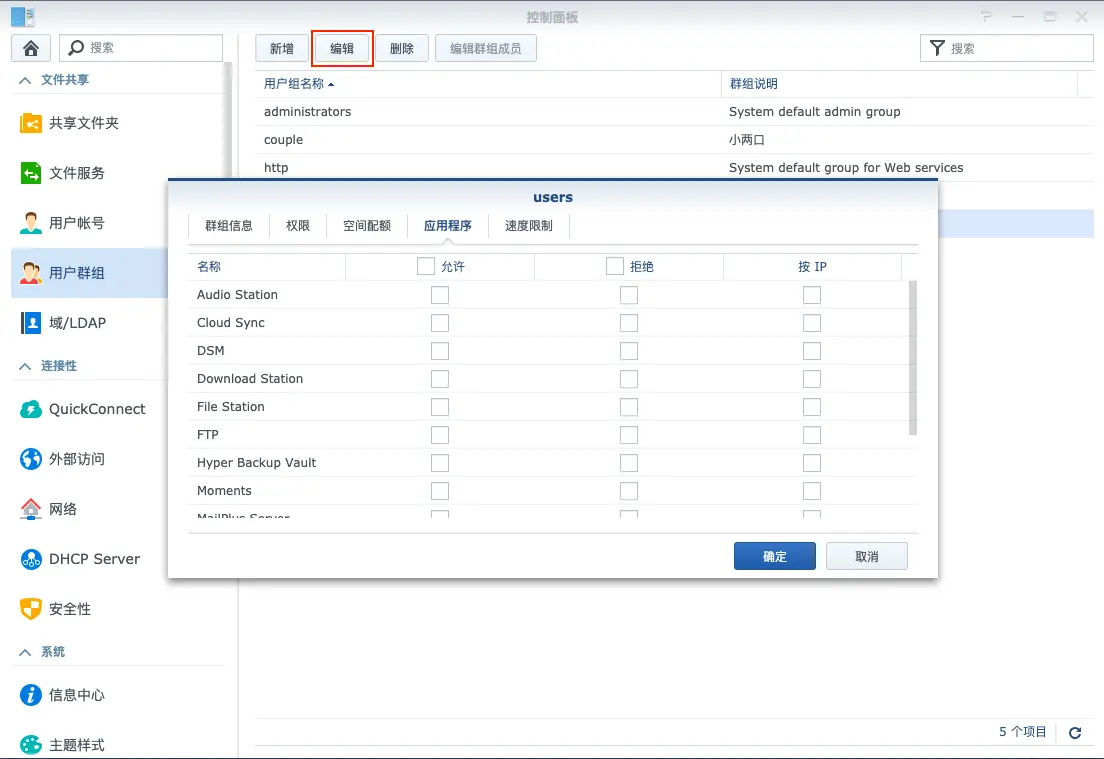Click the application list scrollbar

[x=913, y=358]
